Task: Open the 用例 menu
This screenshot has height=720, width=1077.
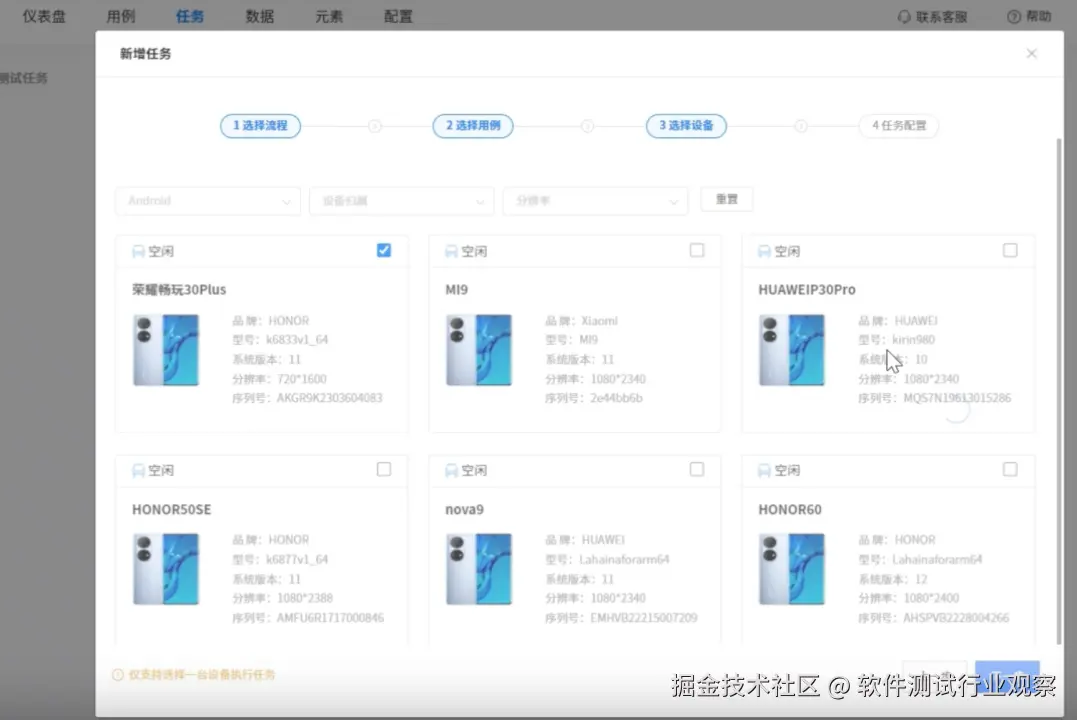Action: click(x=121, y=16)
